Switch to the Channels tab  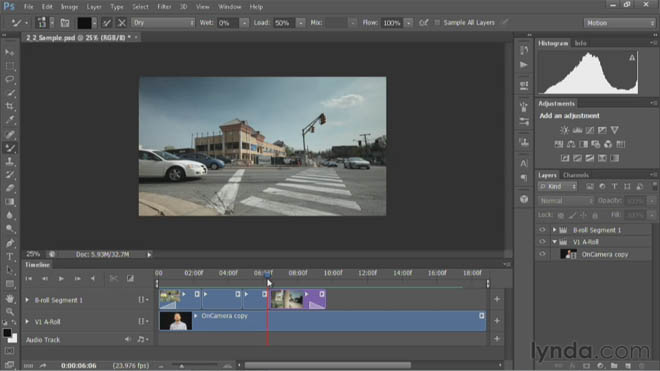tap(575, 175)
